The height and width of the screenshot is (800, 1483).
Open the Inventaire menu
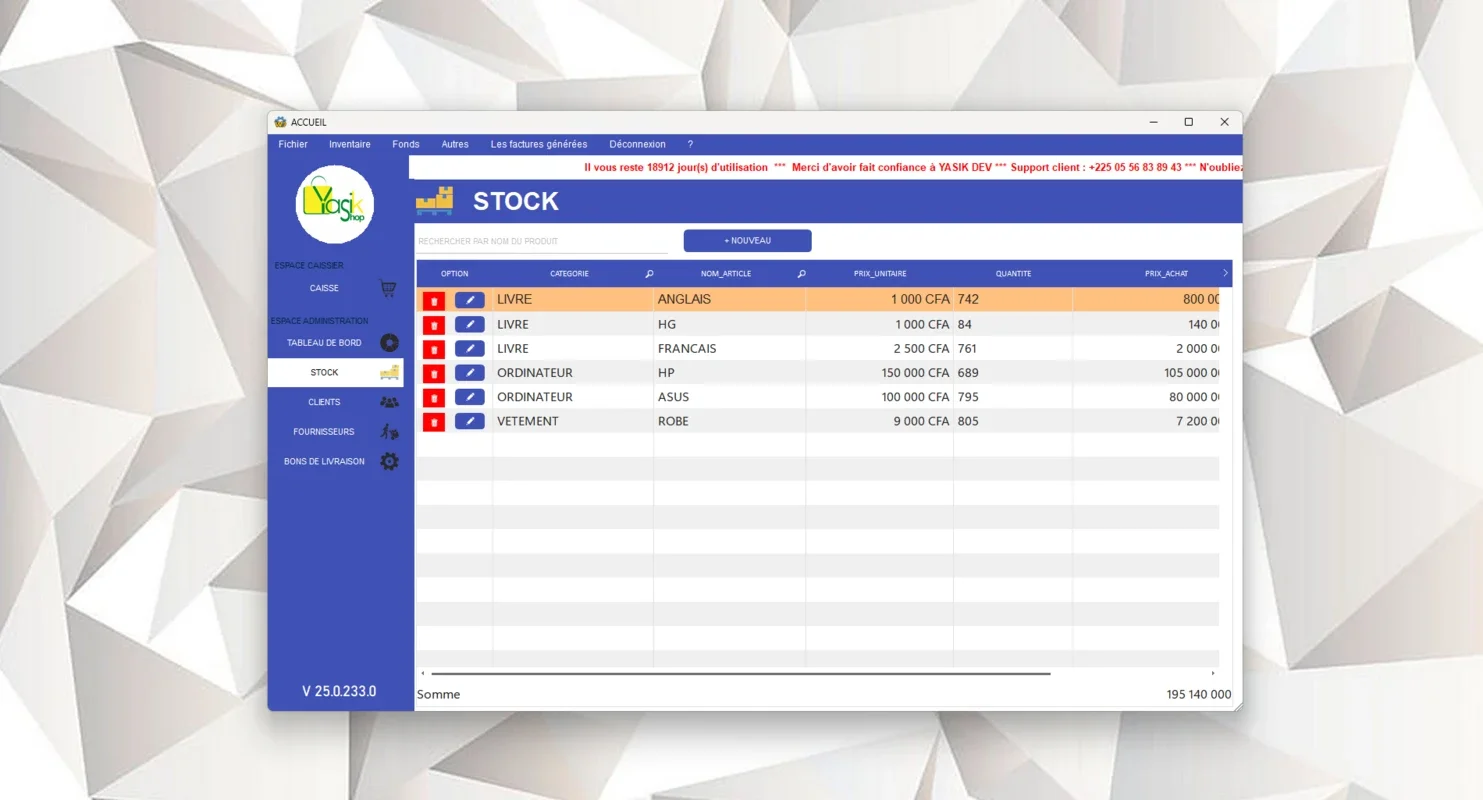pyautogui.click(x=350, y=144)
